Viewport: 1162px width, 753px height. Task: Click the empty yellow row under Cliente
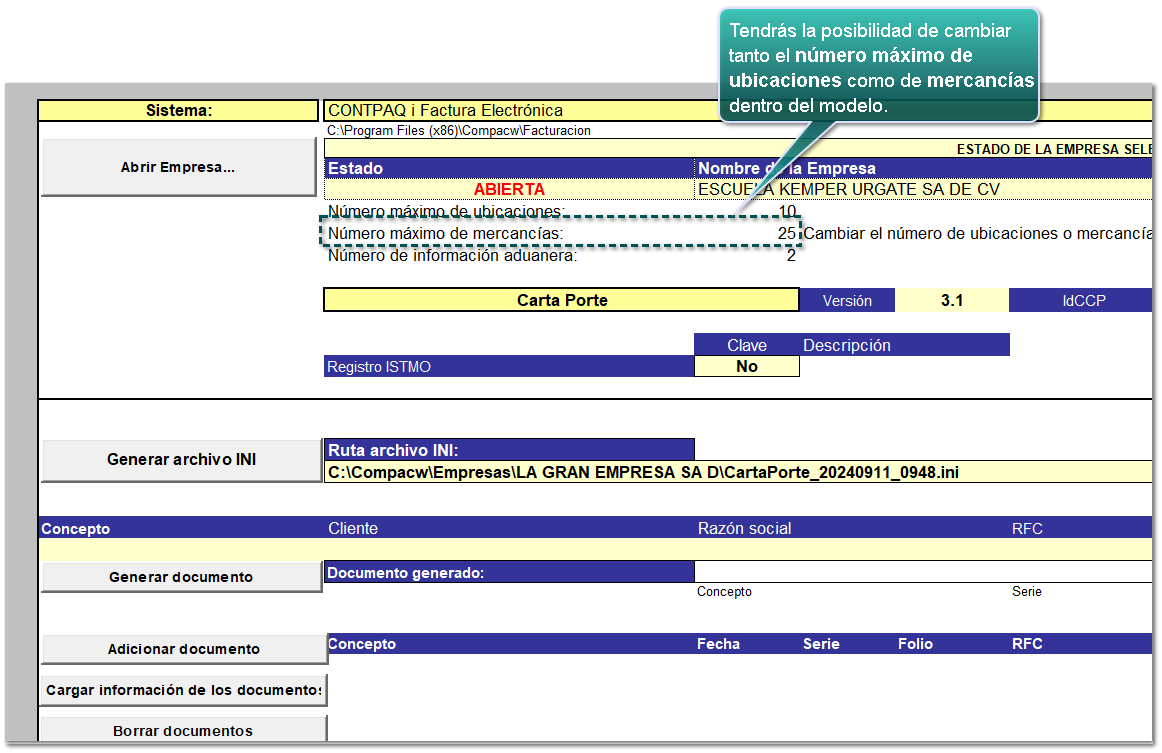(595, 549)
